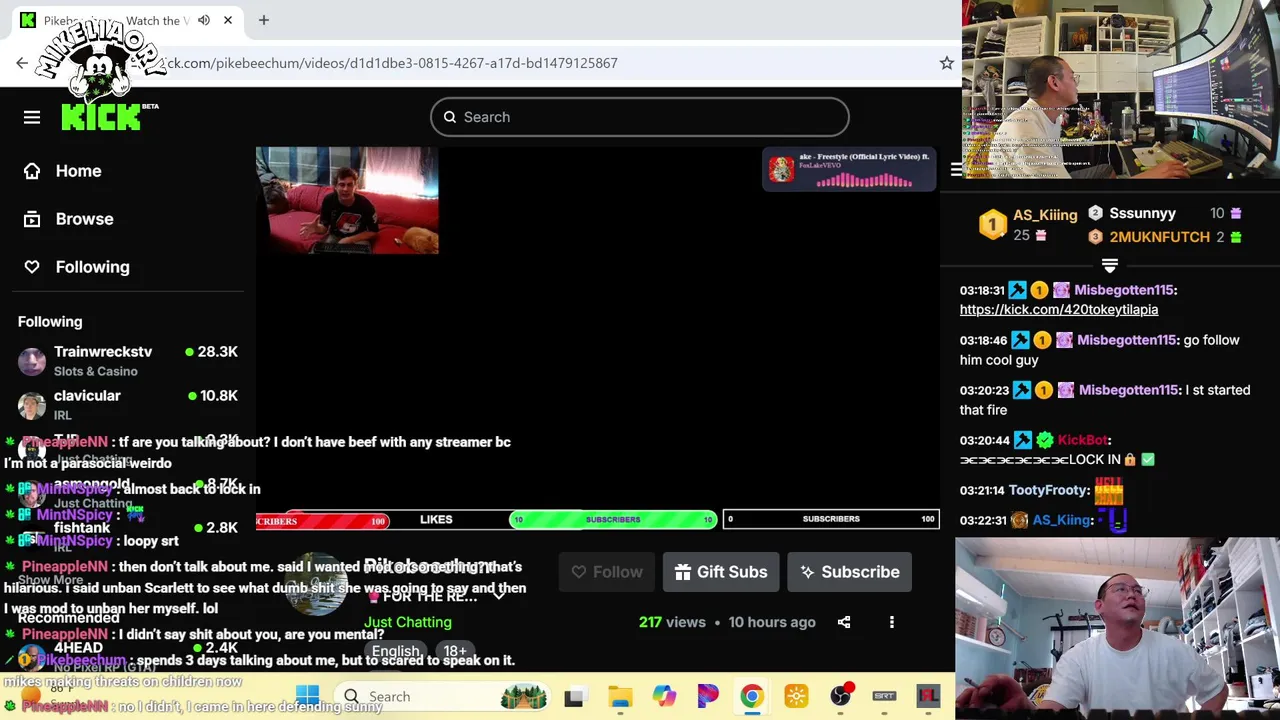This screenshot has height=720, width=1280.
Task: Click the English language tag
Action: pos(396,651)
